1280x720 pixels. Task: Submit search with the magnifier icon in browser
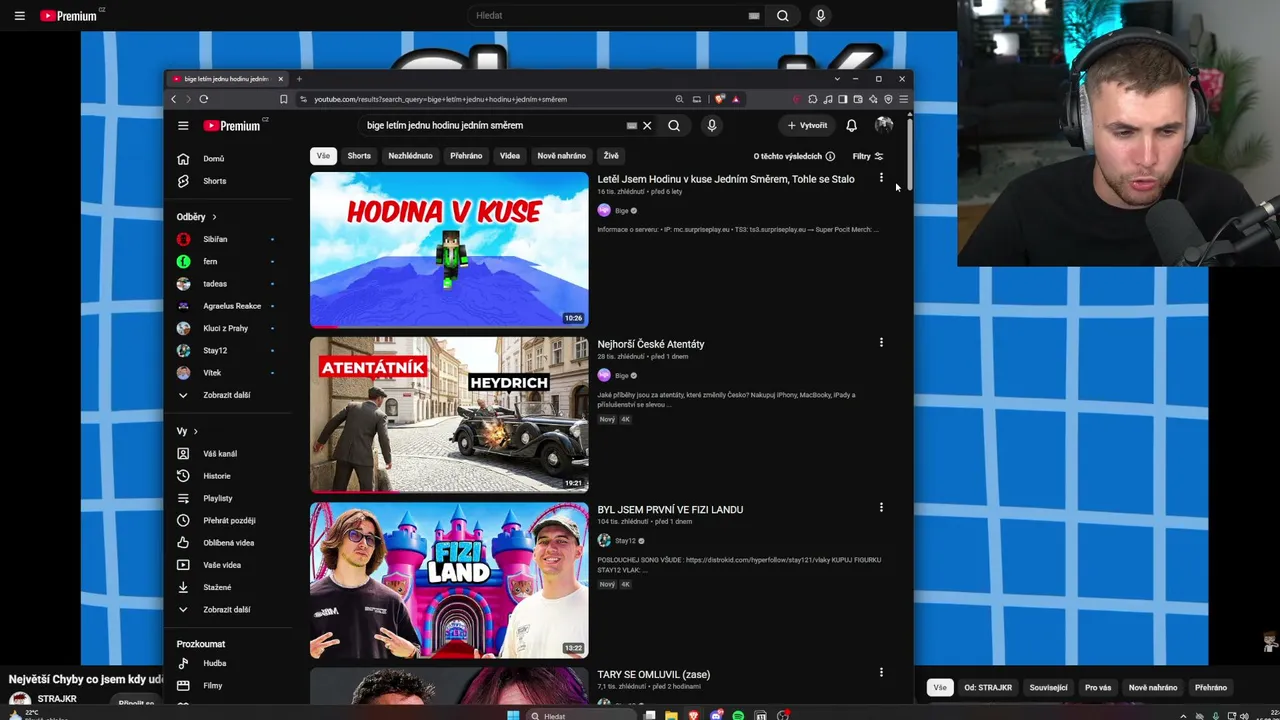click(x=674, y=126)
